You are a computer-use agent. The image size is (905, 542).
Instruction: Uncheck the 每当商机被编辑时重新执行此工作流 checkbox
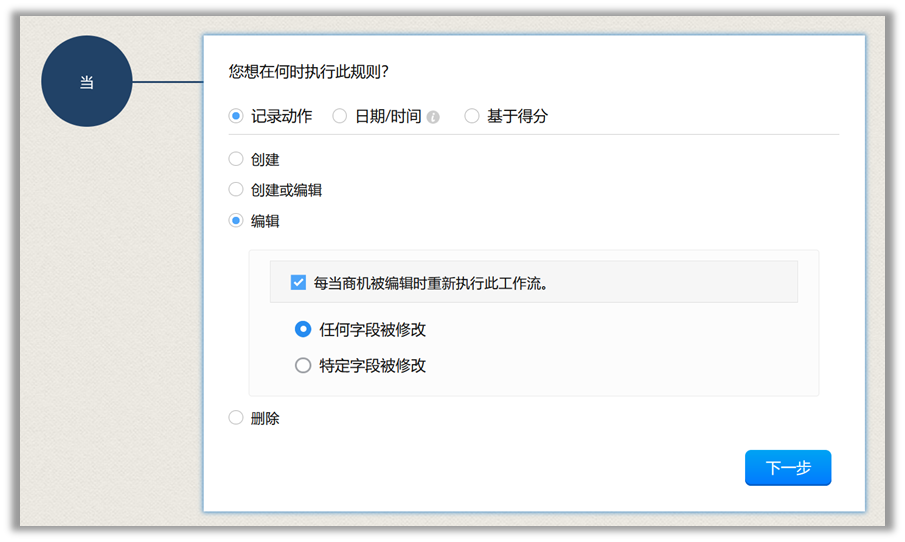point(298,283)
